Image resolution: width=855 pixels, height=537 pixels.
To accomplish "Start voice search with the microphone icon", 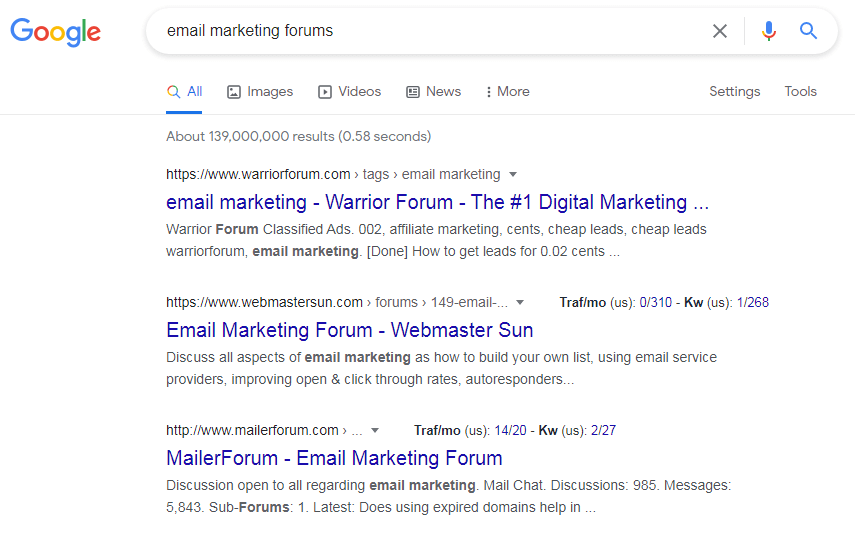I will (769, 31).
